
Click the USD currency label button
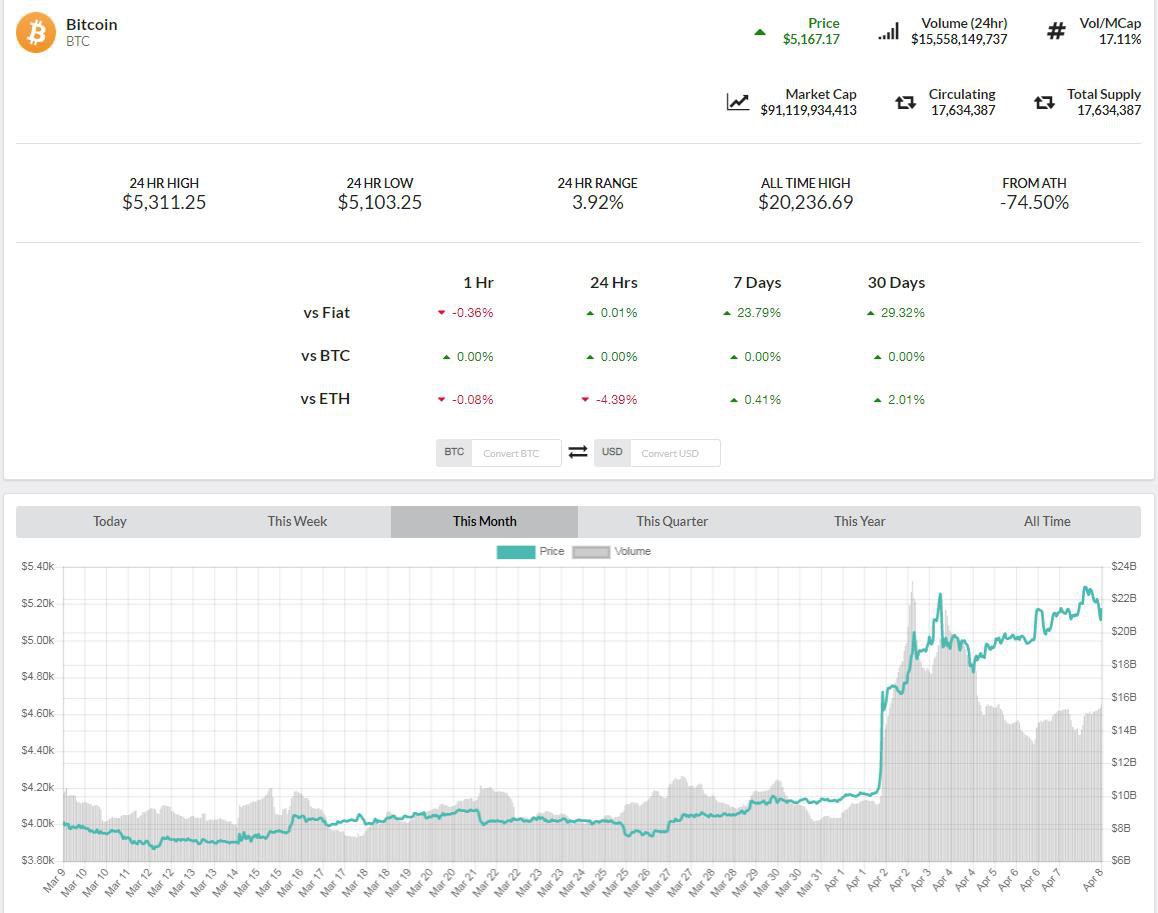click(612, 452)
